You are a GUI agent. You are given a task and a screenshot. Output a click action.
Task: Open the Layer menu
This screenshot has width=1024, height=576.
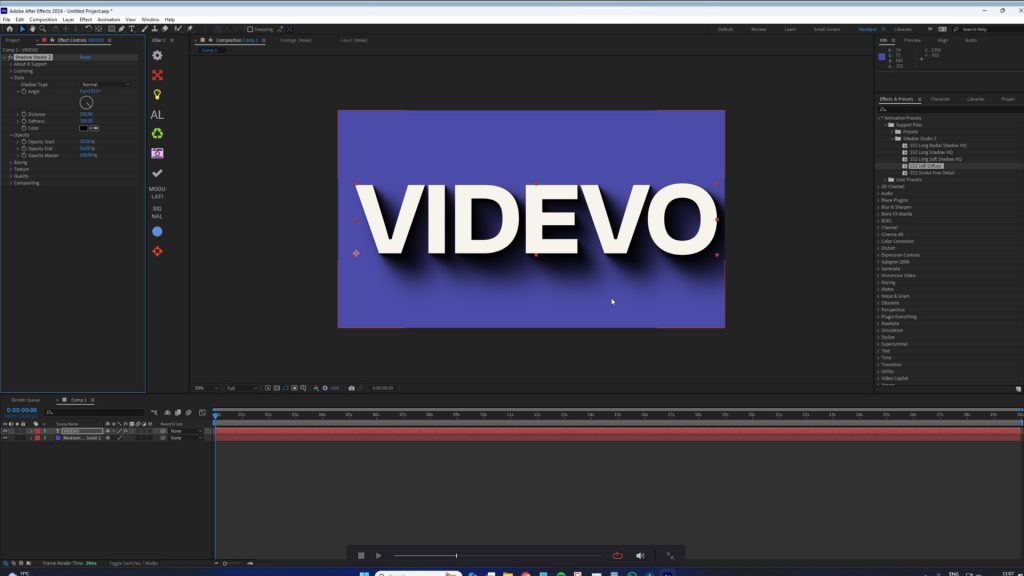point(68,20)
